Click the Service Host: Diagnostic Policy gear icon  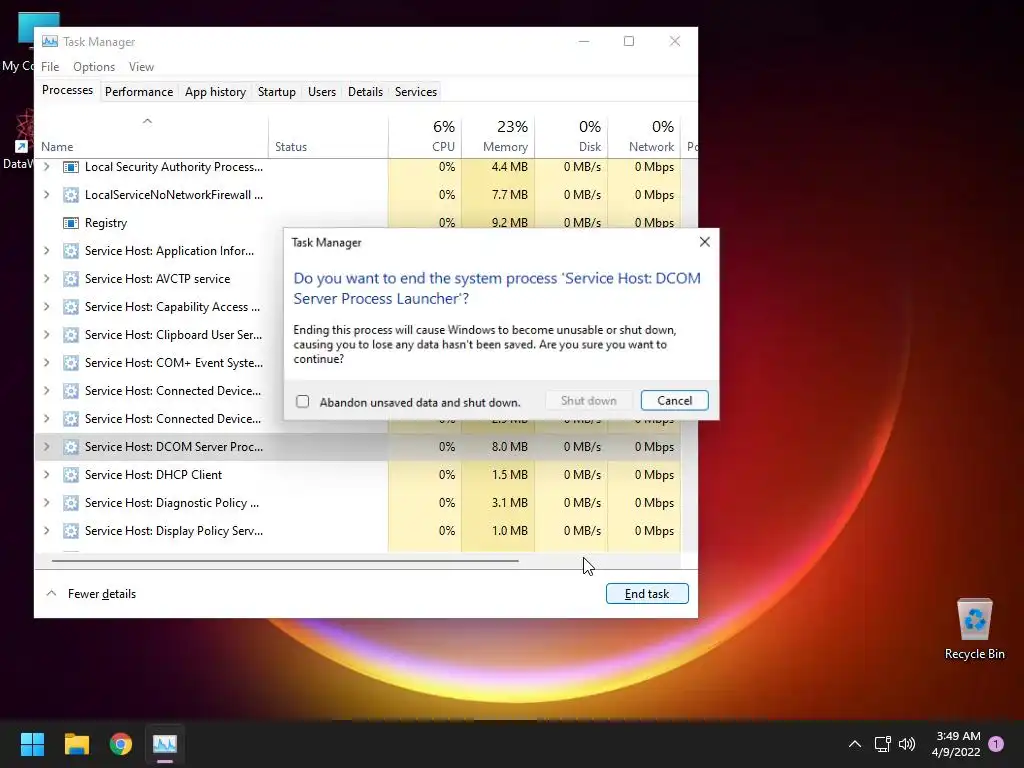71,504
